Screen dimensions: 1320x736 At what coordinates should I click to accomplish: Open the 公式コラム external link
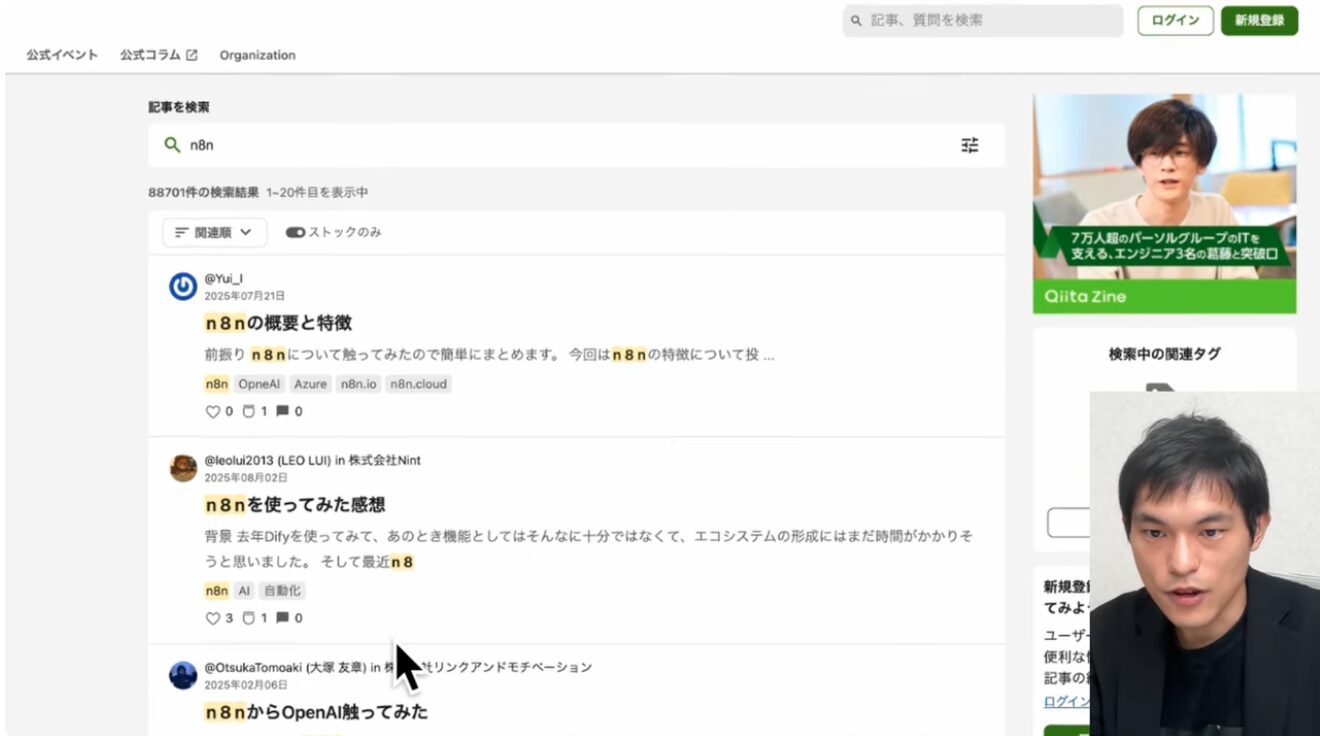[x=158, y=55]
